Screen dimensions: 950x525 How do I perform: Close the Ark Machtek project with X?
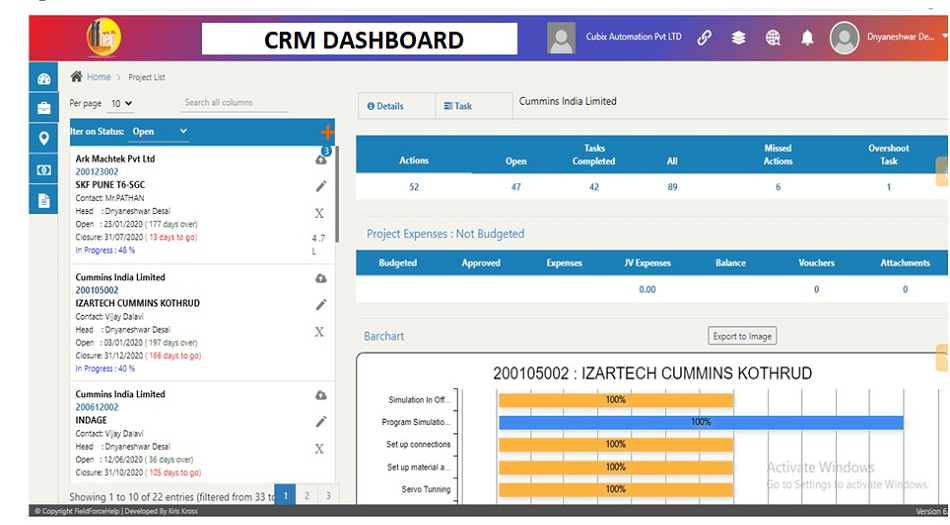coord(319,213)
